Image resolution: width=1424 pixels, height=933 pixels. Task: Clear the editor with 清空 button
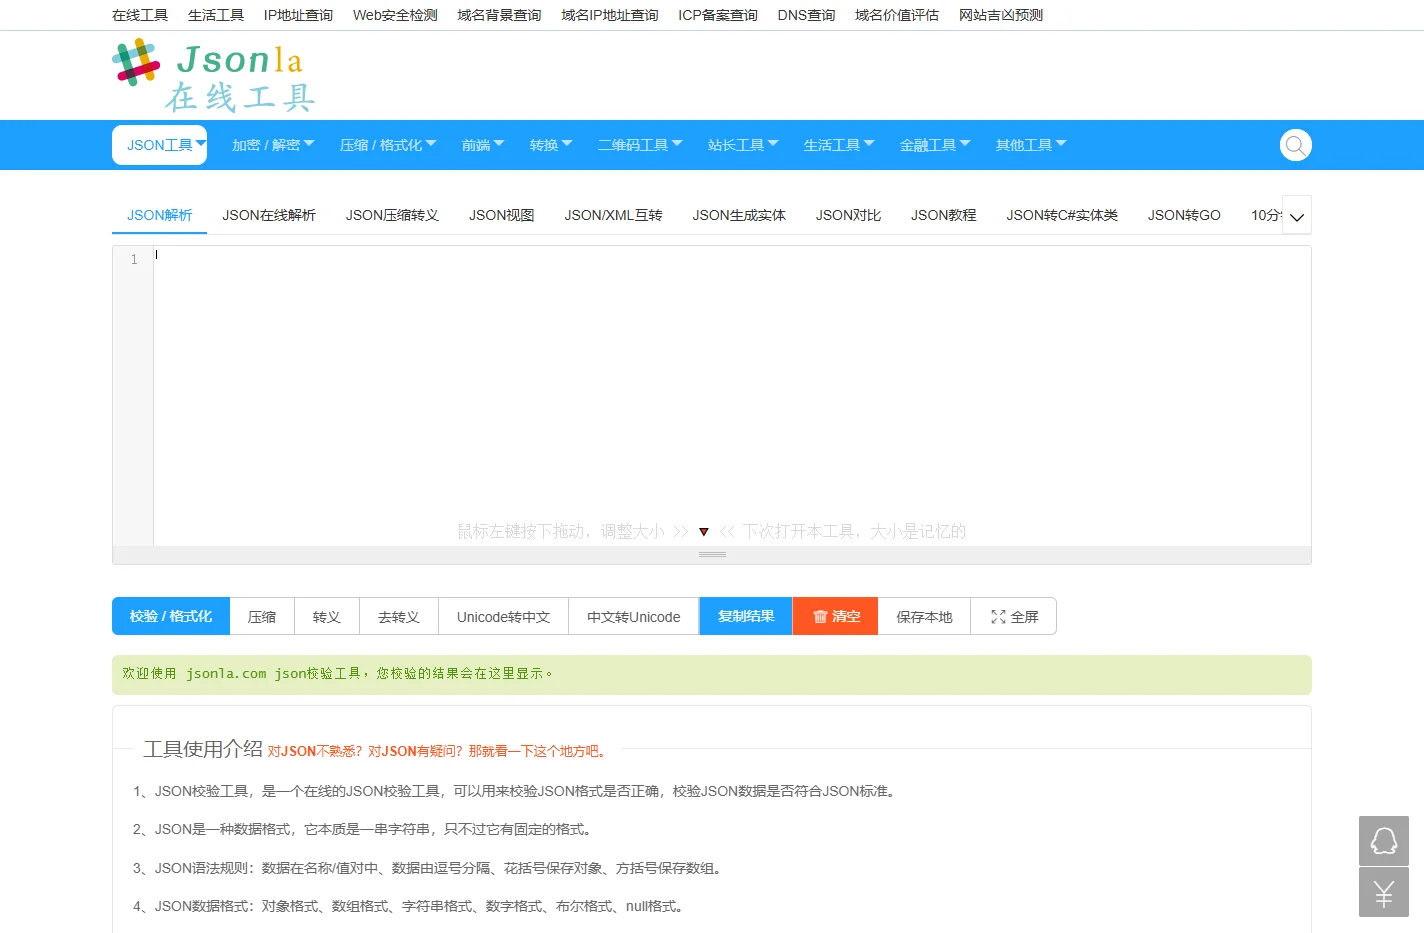pos(836,616)
